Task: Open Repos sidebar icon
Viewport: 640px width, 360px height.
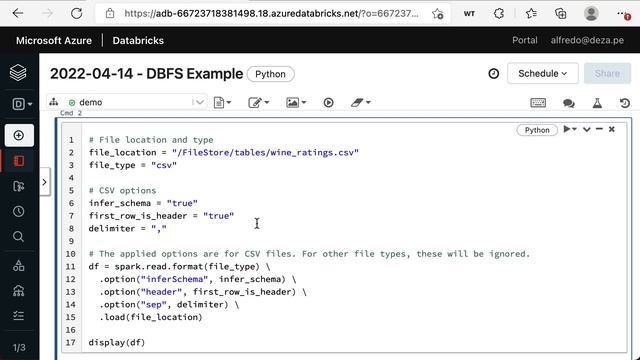Action: [x=19, y=187]
